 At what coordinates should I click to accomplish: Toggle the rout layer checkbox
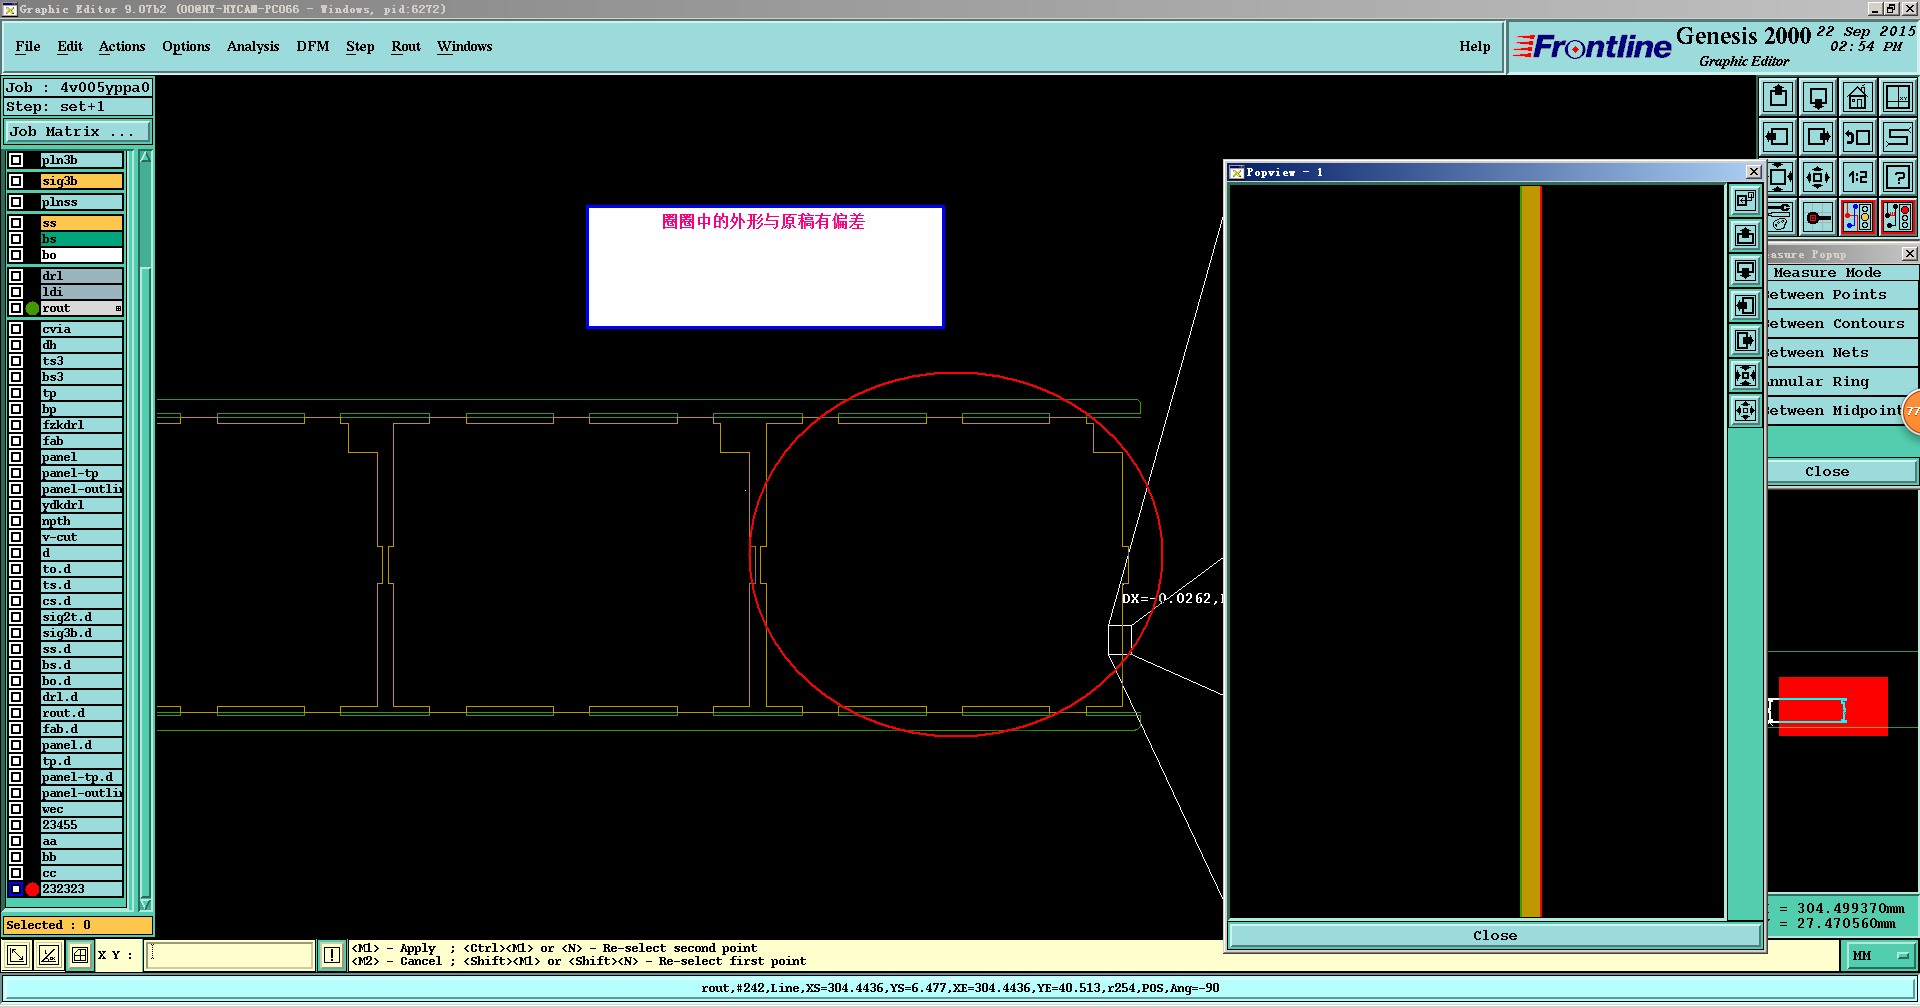coord(16,308)
